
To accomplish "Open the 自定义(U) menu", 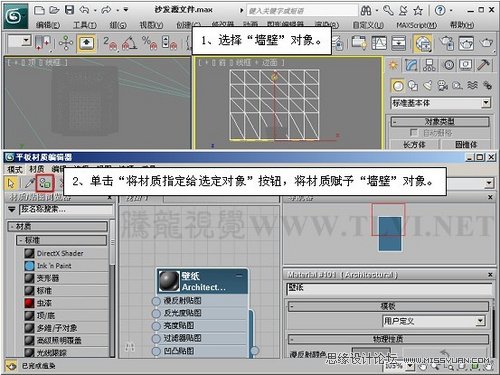I will pyautogui.click(x=368, y=25).
